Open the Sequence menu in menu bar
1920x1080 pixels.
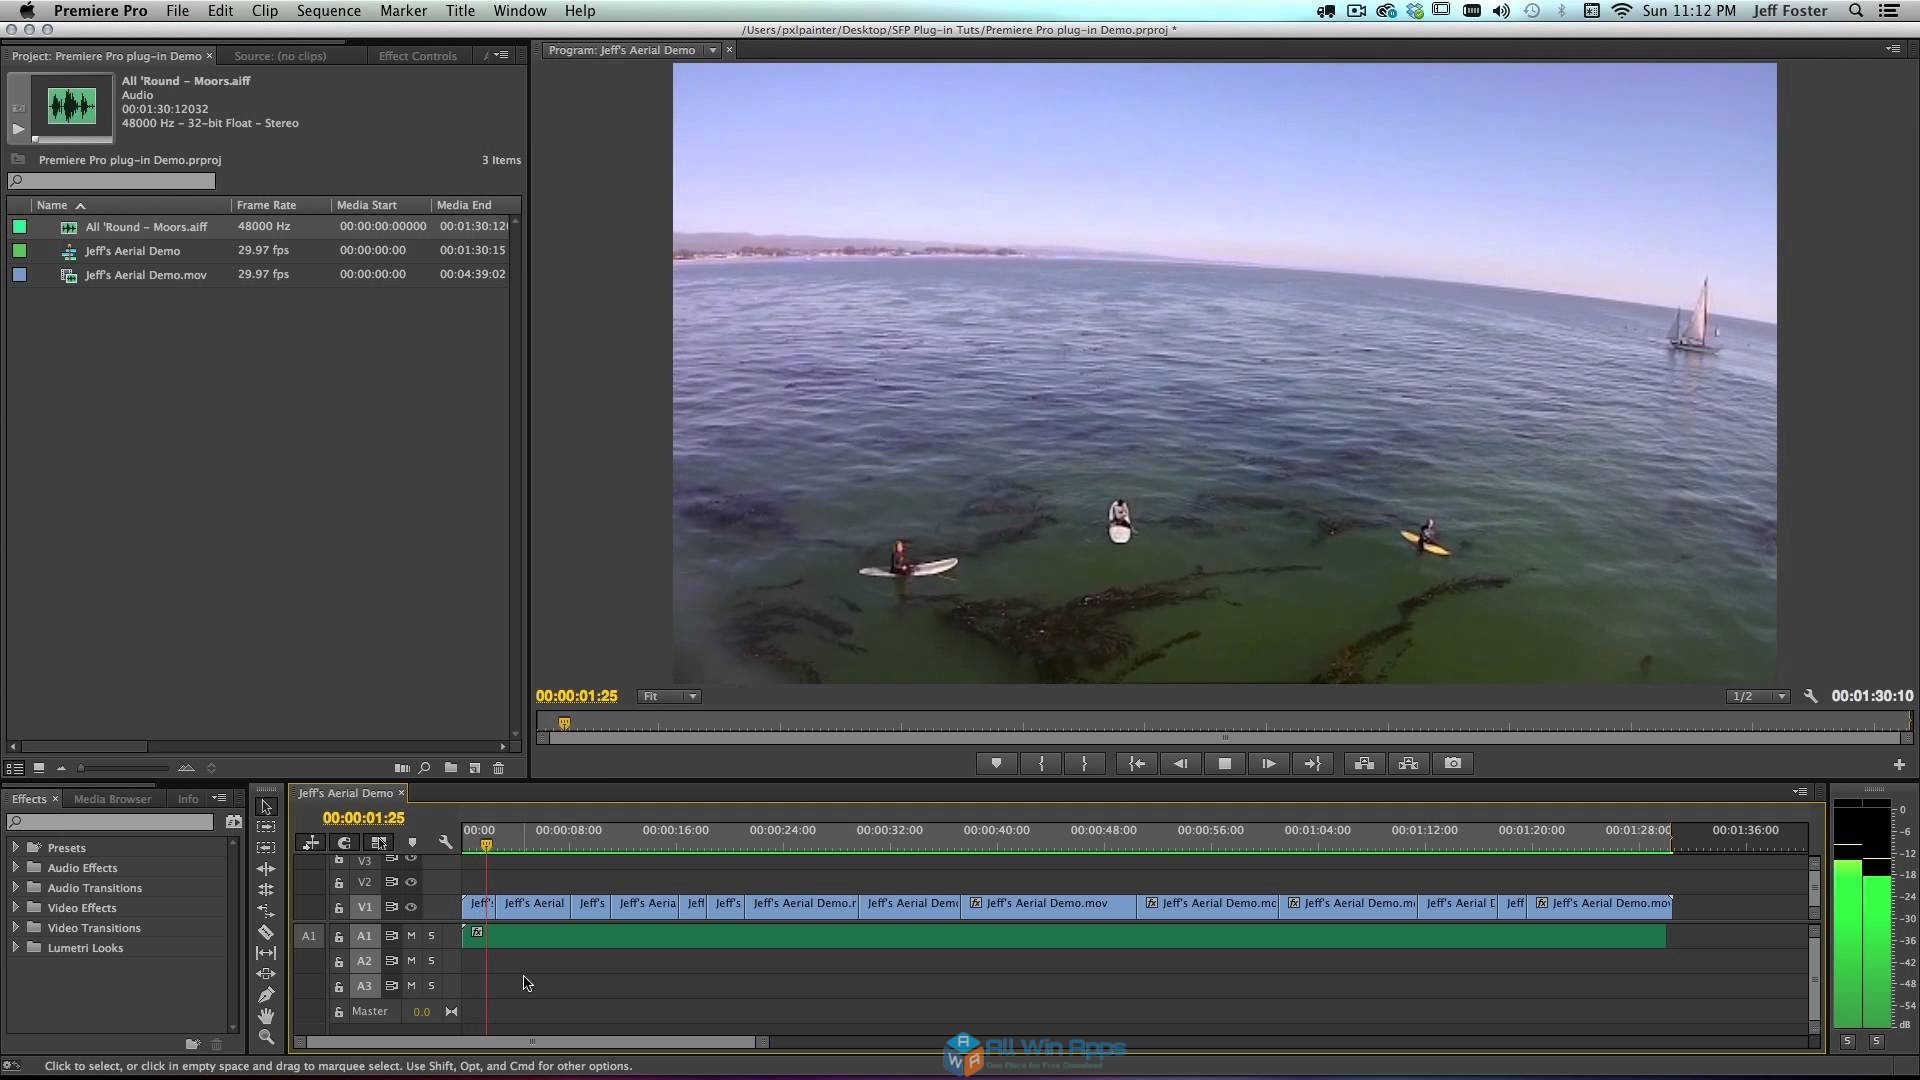point(330,11)
